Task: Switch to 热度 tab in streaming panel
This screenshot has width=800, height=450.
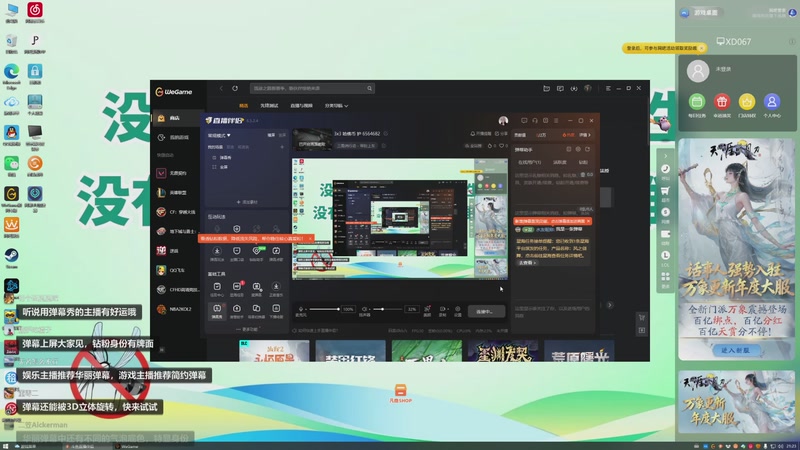Action: (x=567, y=135)
